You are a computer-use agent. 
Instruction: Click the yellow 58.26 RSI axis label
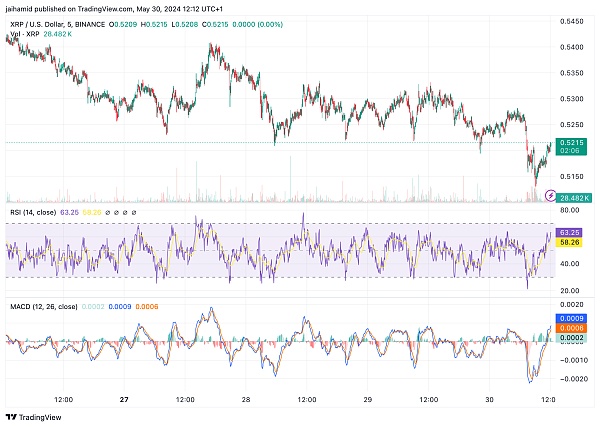click(x=572, y=243)
